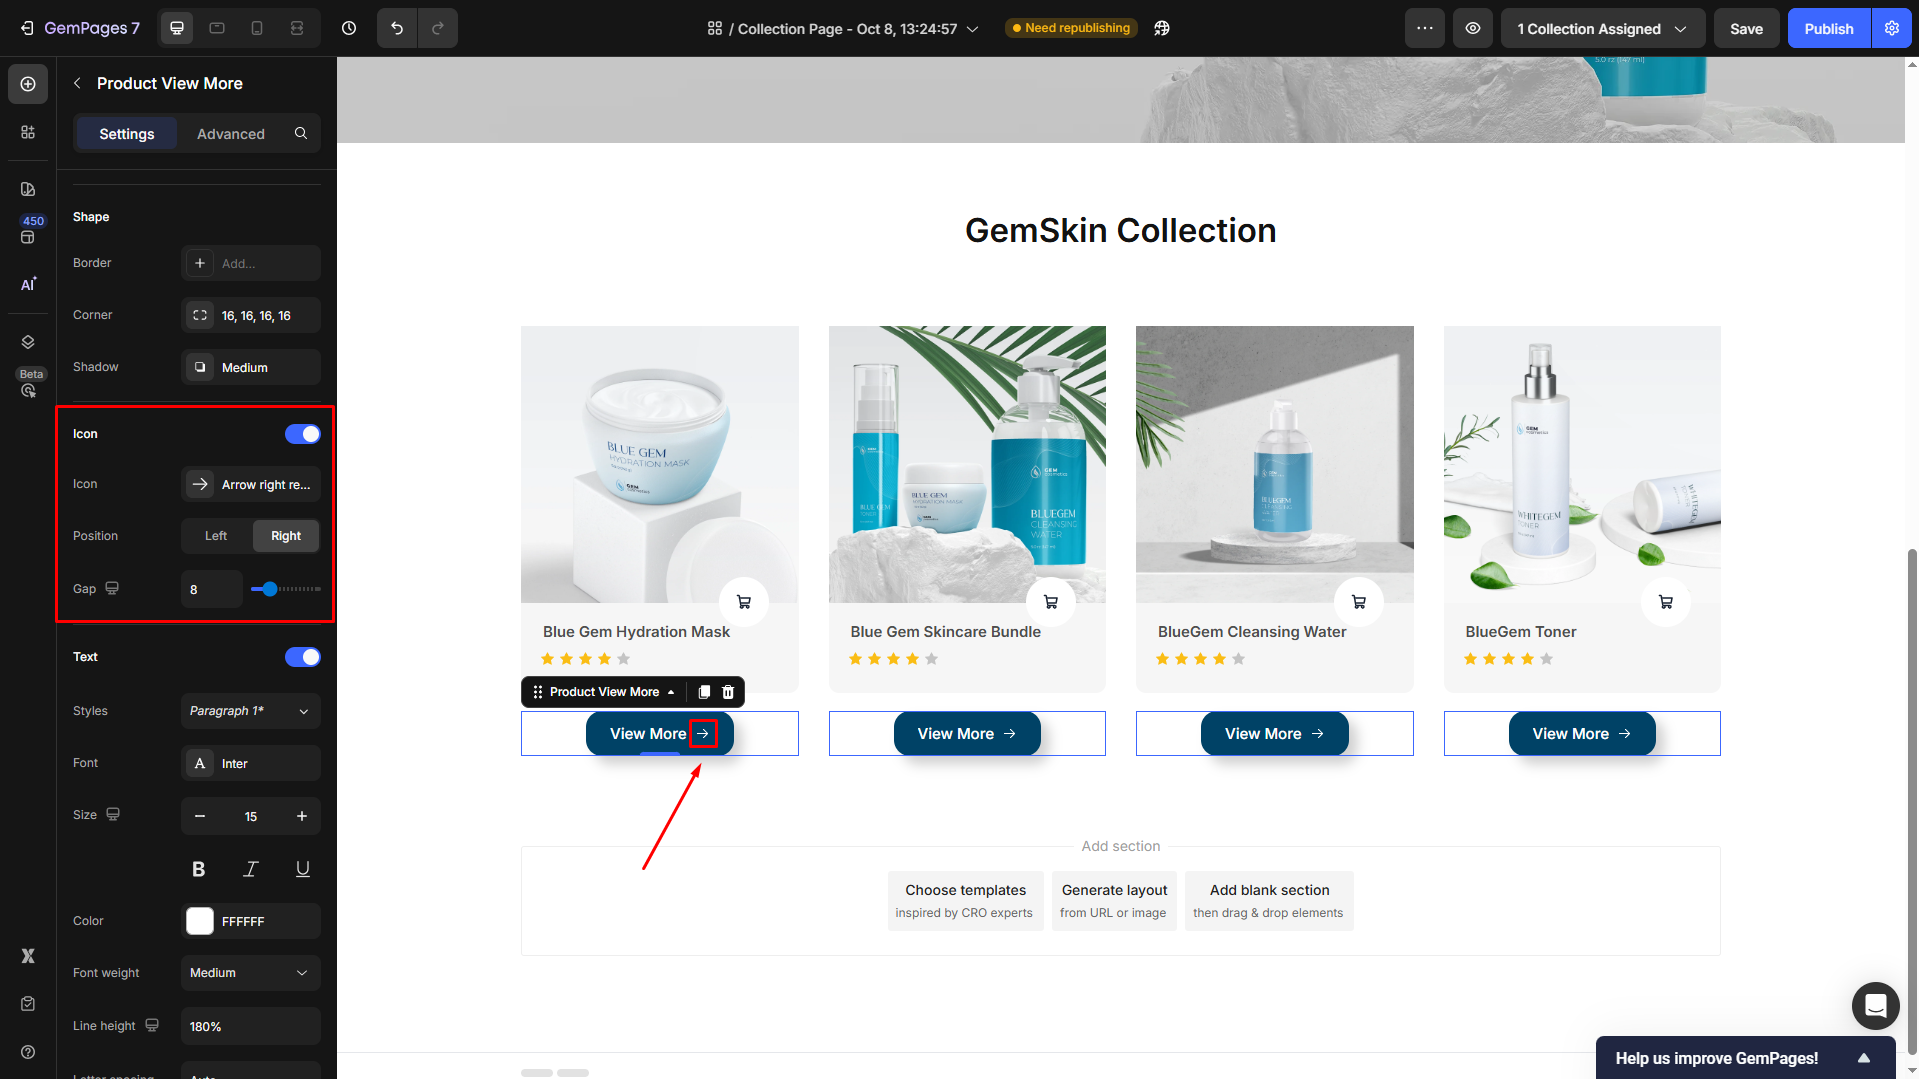The height and width of the screenshot is (1079, 1919).
Task: Open the Font weight Medium dropdown
Action: [x=251, y=973]
